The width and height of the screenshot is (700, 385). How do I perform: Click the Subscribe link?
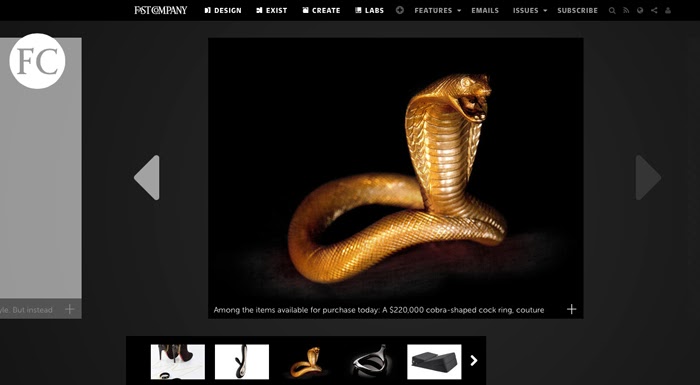tap(577, 11)
